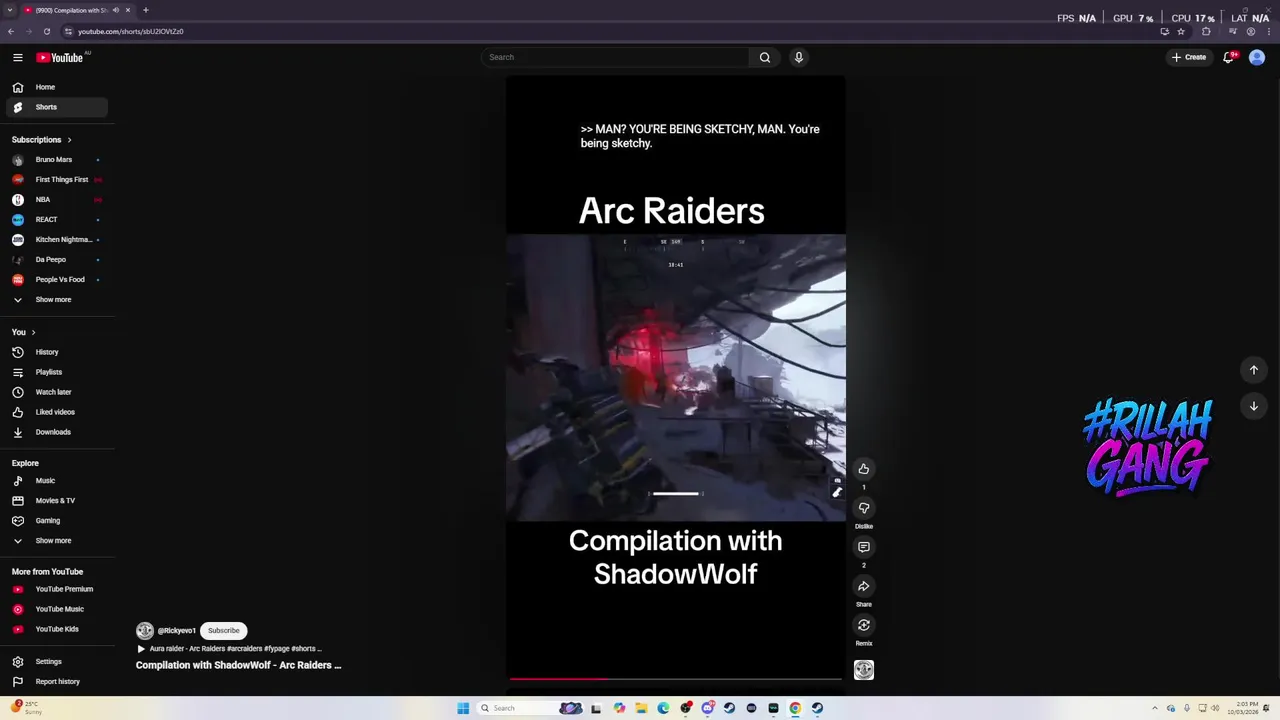
Task: Go to previous Short with up arrow
Action: (1253, 370)
